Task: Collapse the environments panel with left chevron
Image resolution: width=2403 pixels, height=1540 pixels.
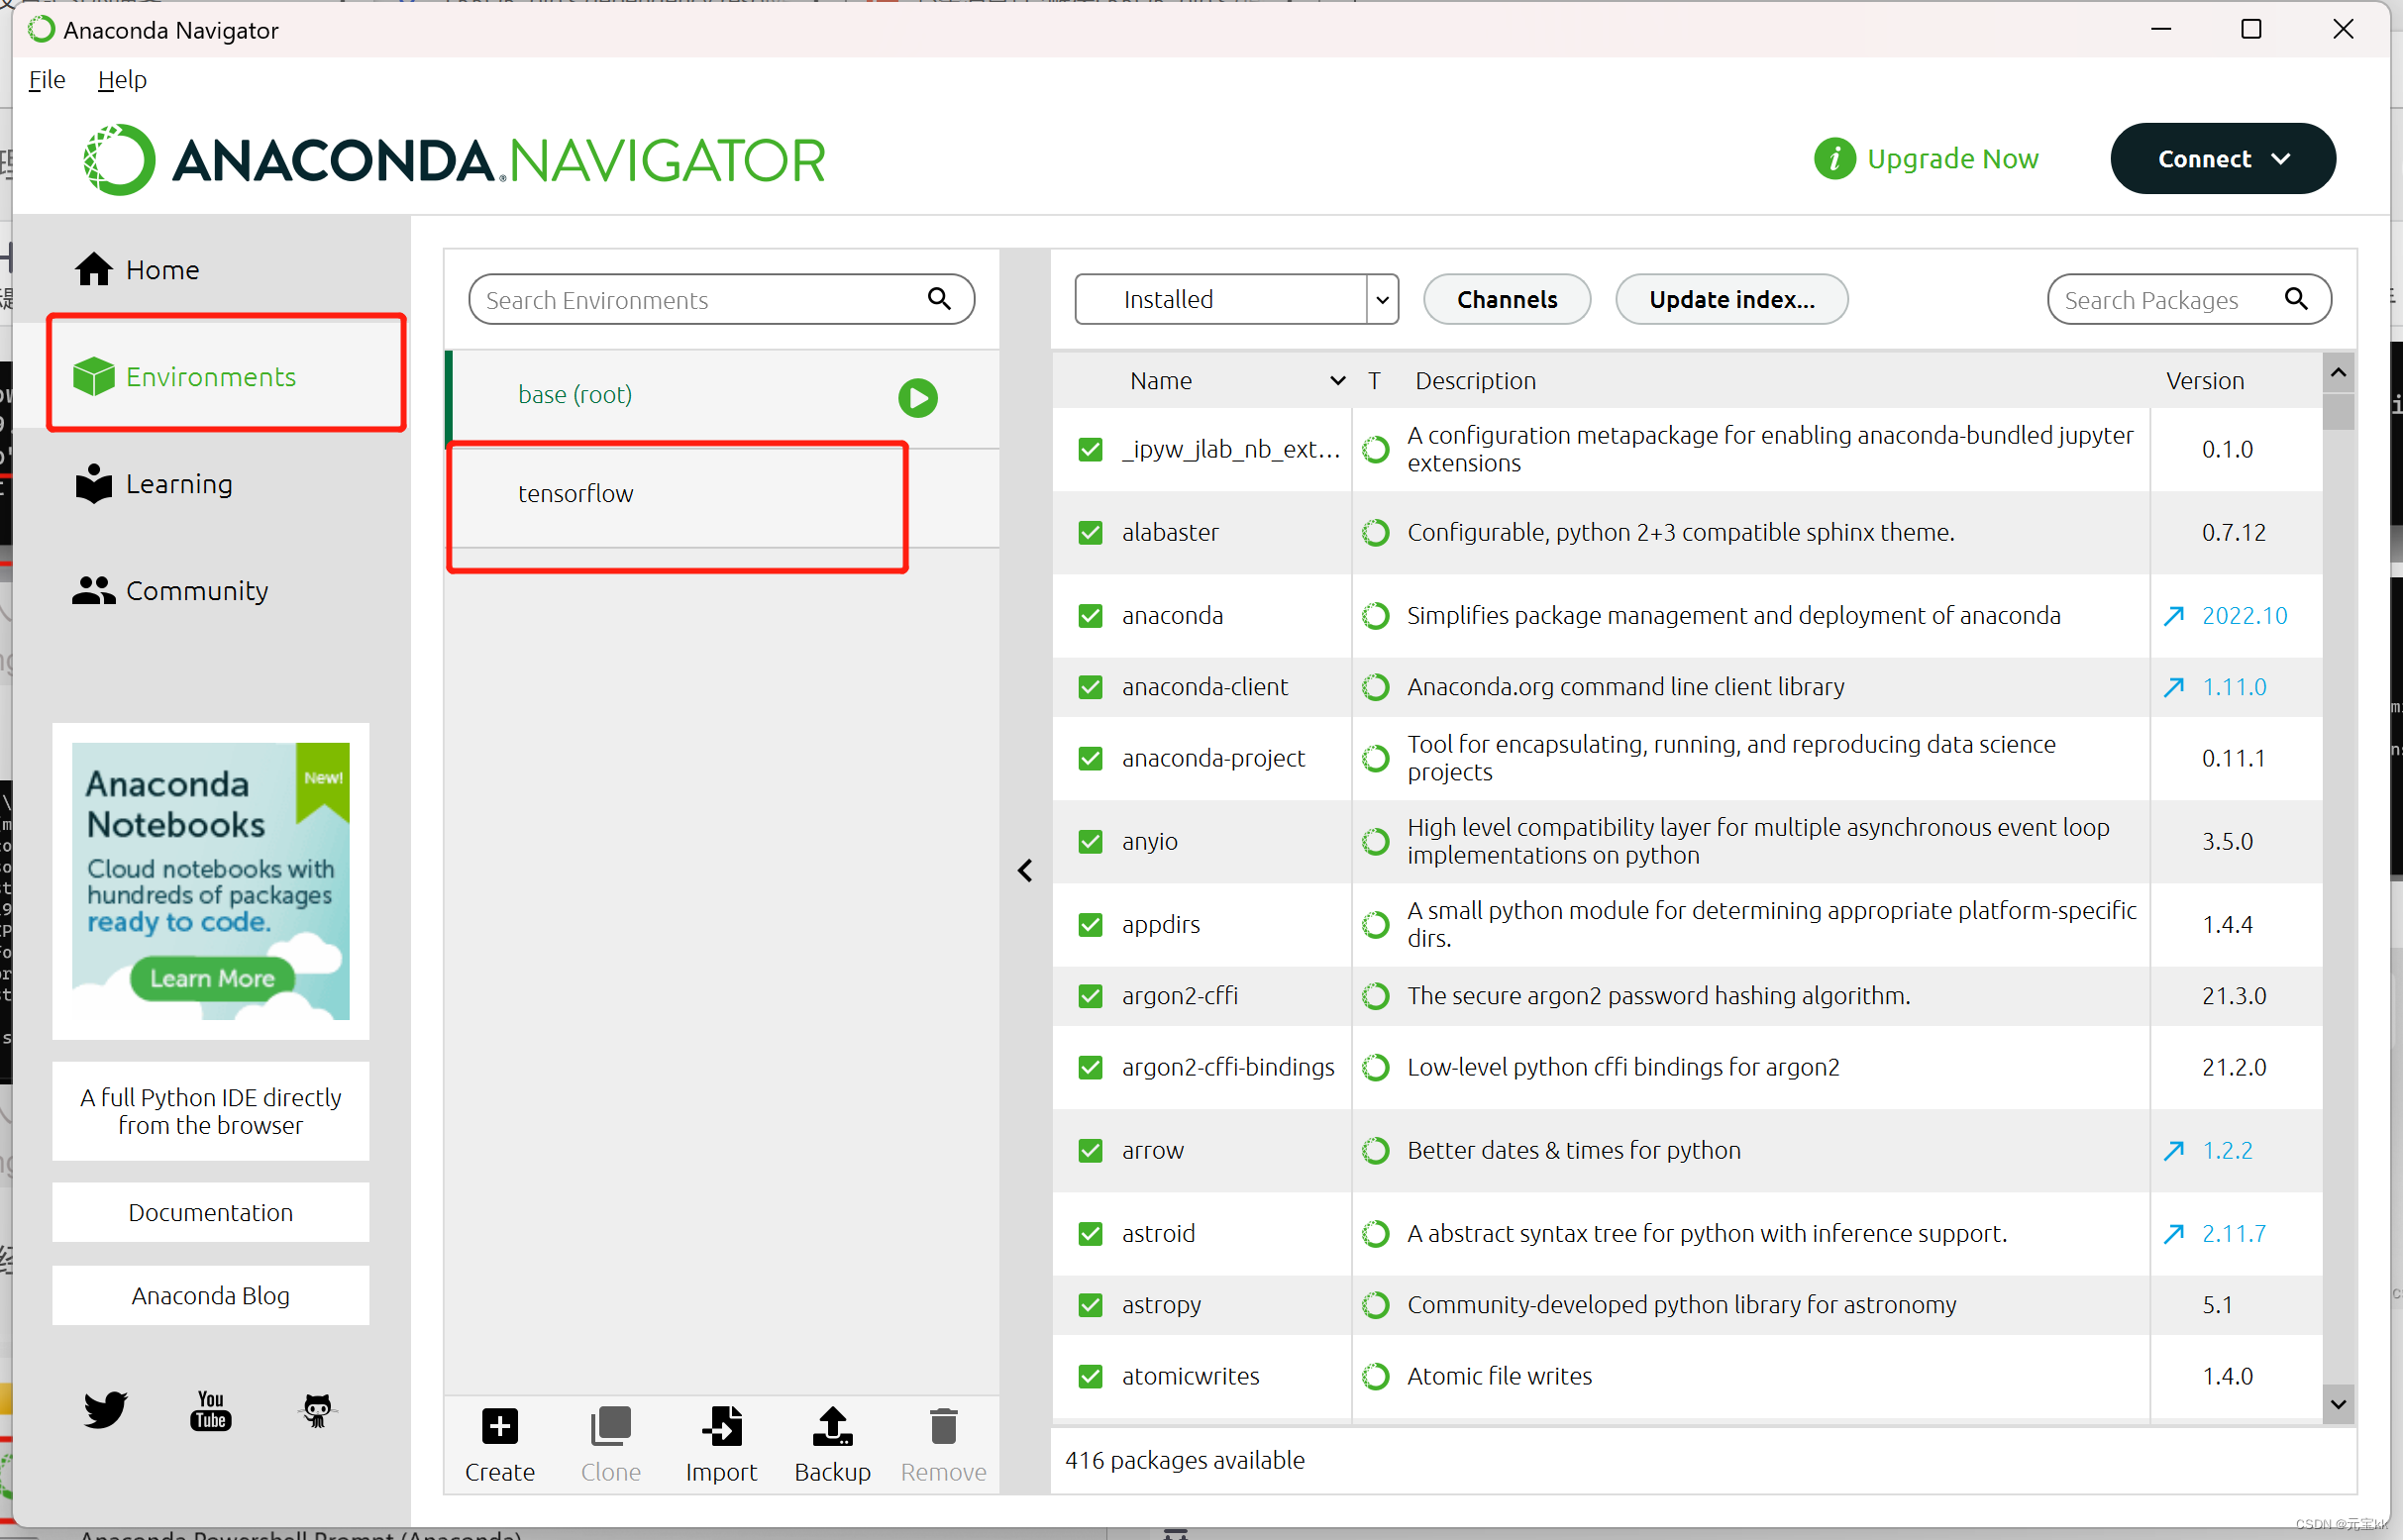Action: 1025,871
